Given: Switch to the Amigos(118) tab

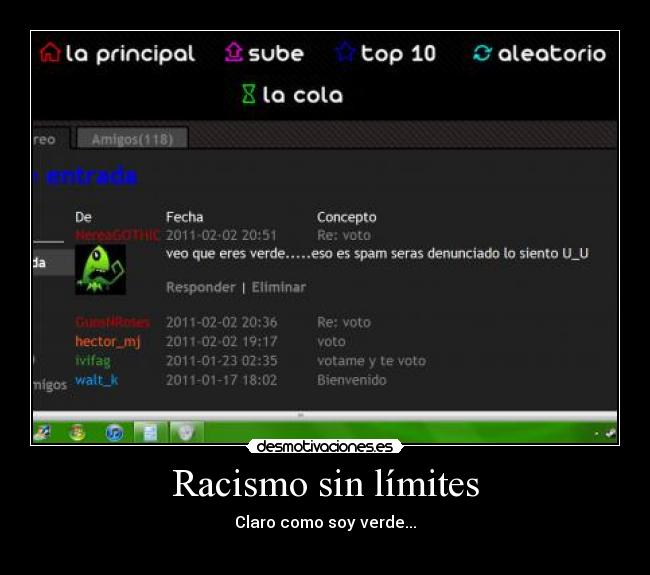Looking at the screenshot, I should pyautogui.click(x=132, y=139).
